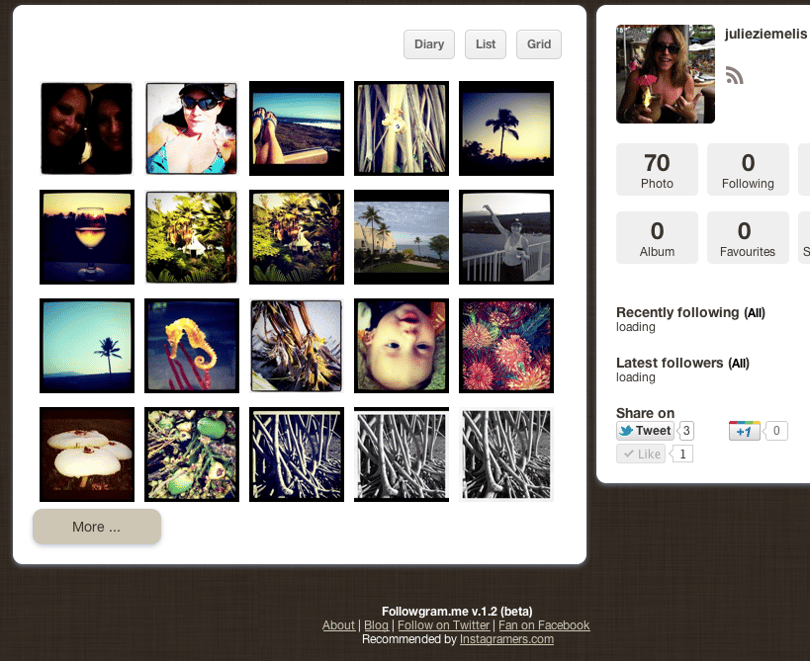The image size is (810, 661).
Task: Open julieziemelis profile picture
Action: click(x=665, y=74)
